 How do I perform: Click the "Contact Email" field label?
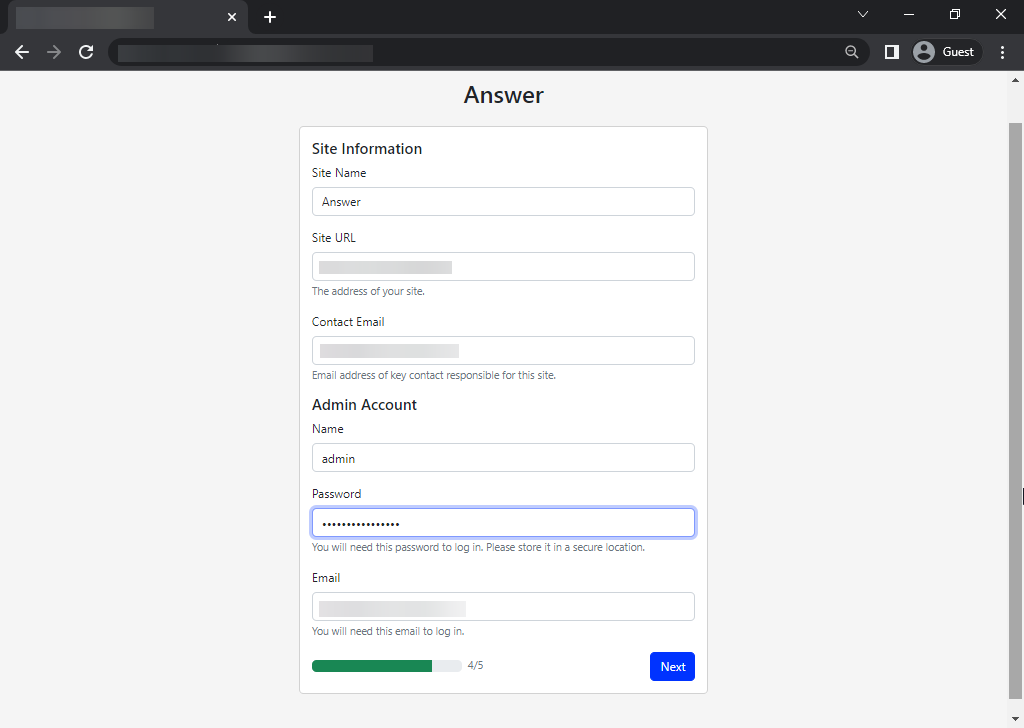348,322
